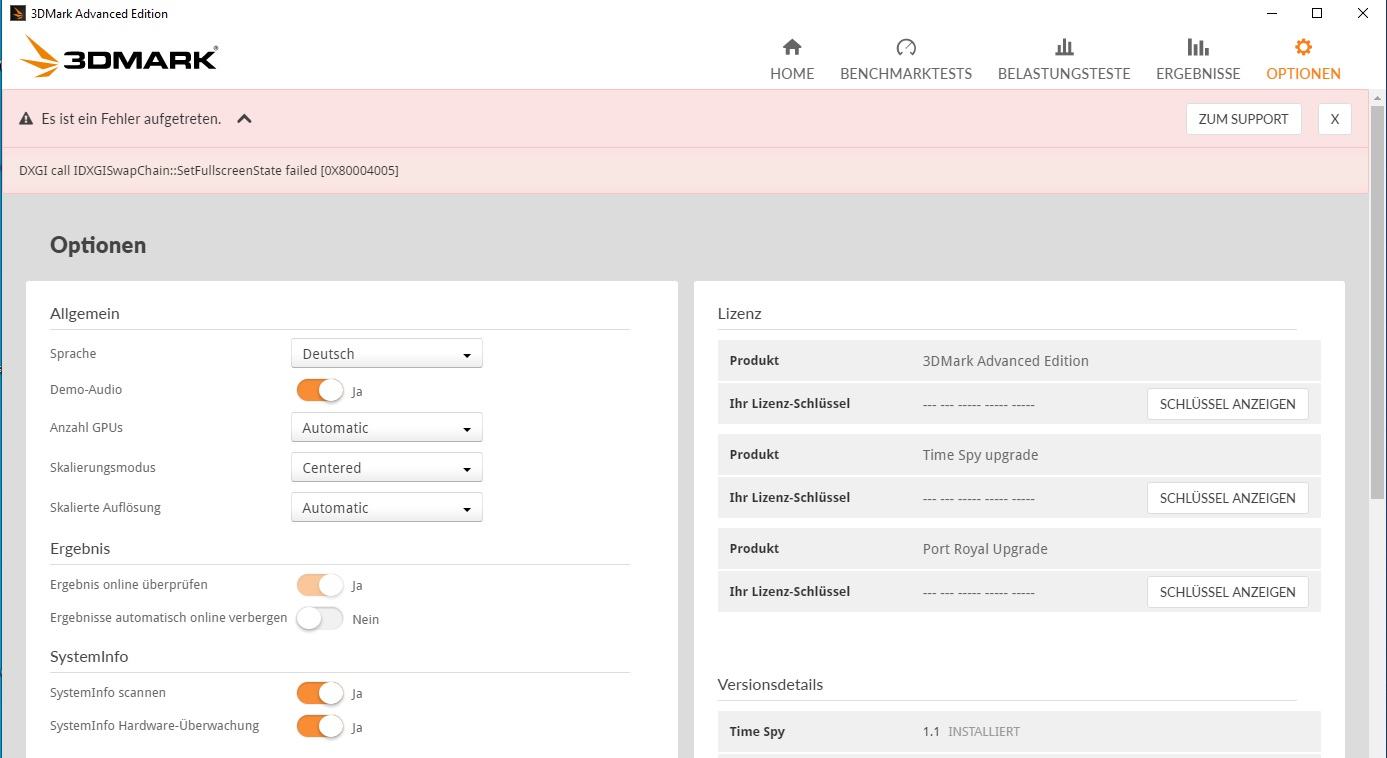This screenshot has height=758, width=1387.
Task: Go to the HOME tab
Action: pos(792,73)
